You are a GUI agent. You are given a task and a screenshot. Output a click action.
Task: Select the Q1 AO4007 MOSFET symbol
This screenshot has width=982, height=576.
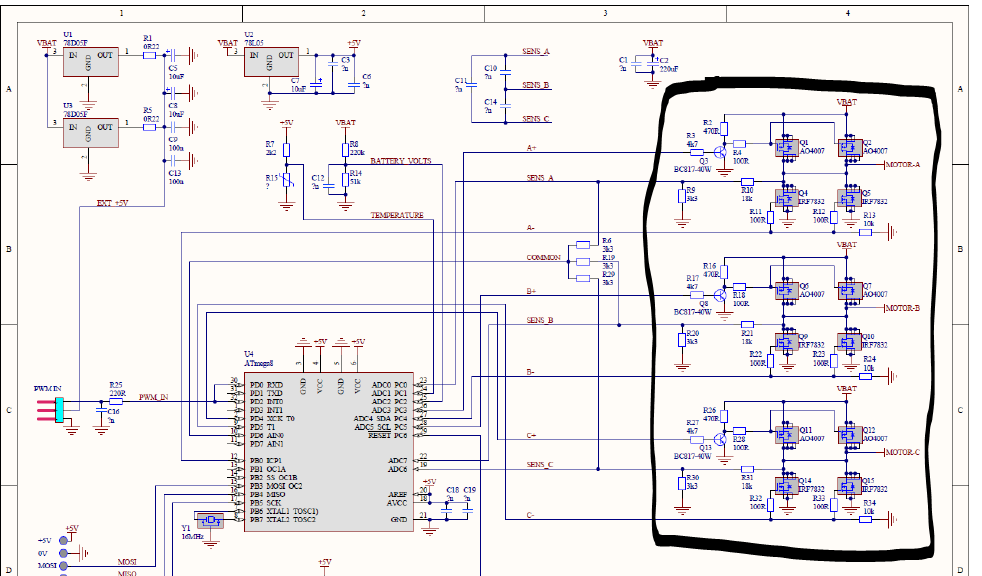[786, 147]
